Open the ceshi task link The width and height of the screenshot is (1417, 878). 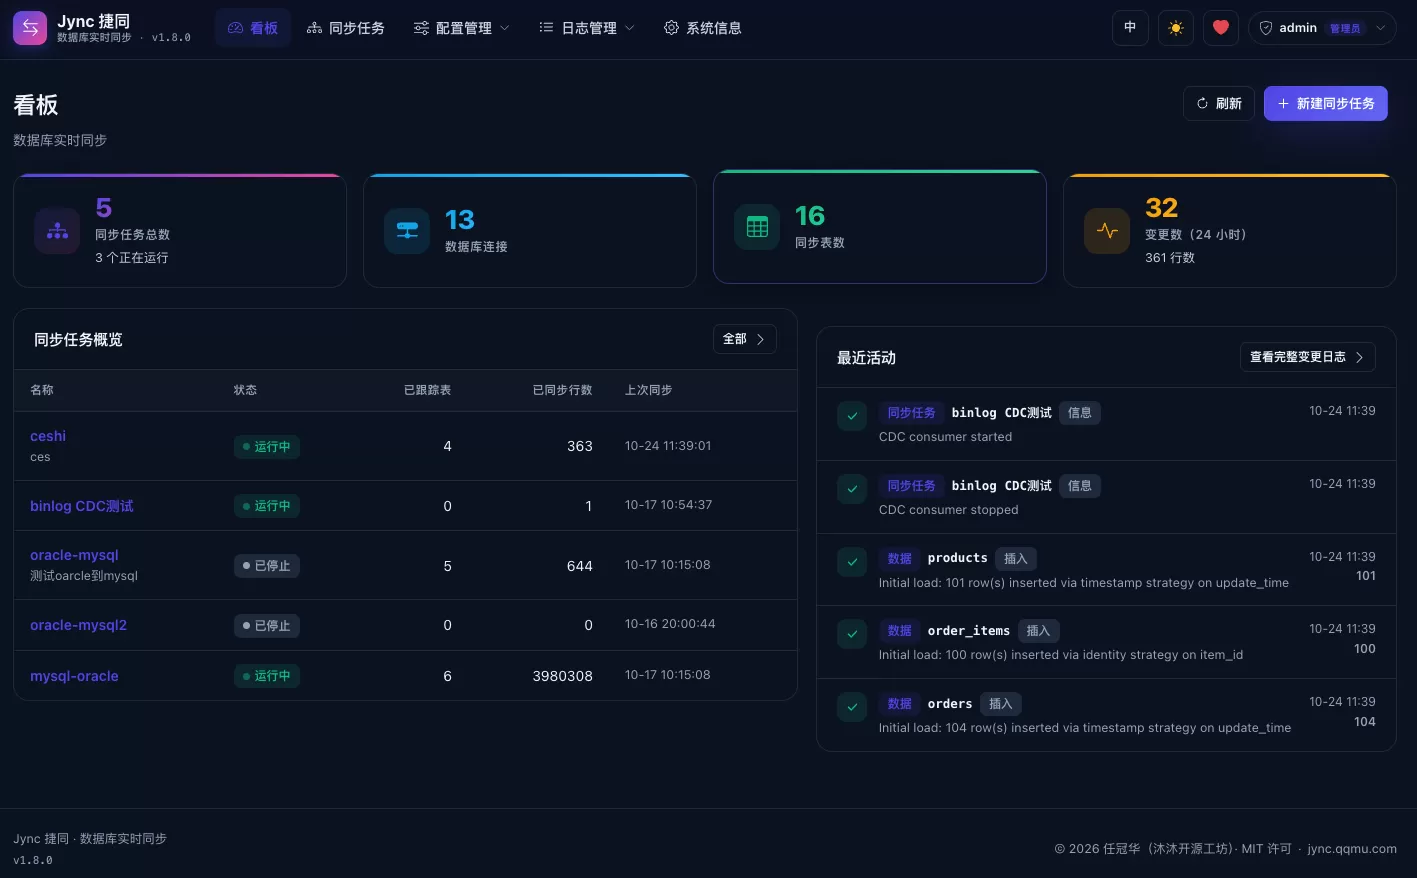(x=48, y=436)
